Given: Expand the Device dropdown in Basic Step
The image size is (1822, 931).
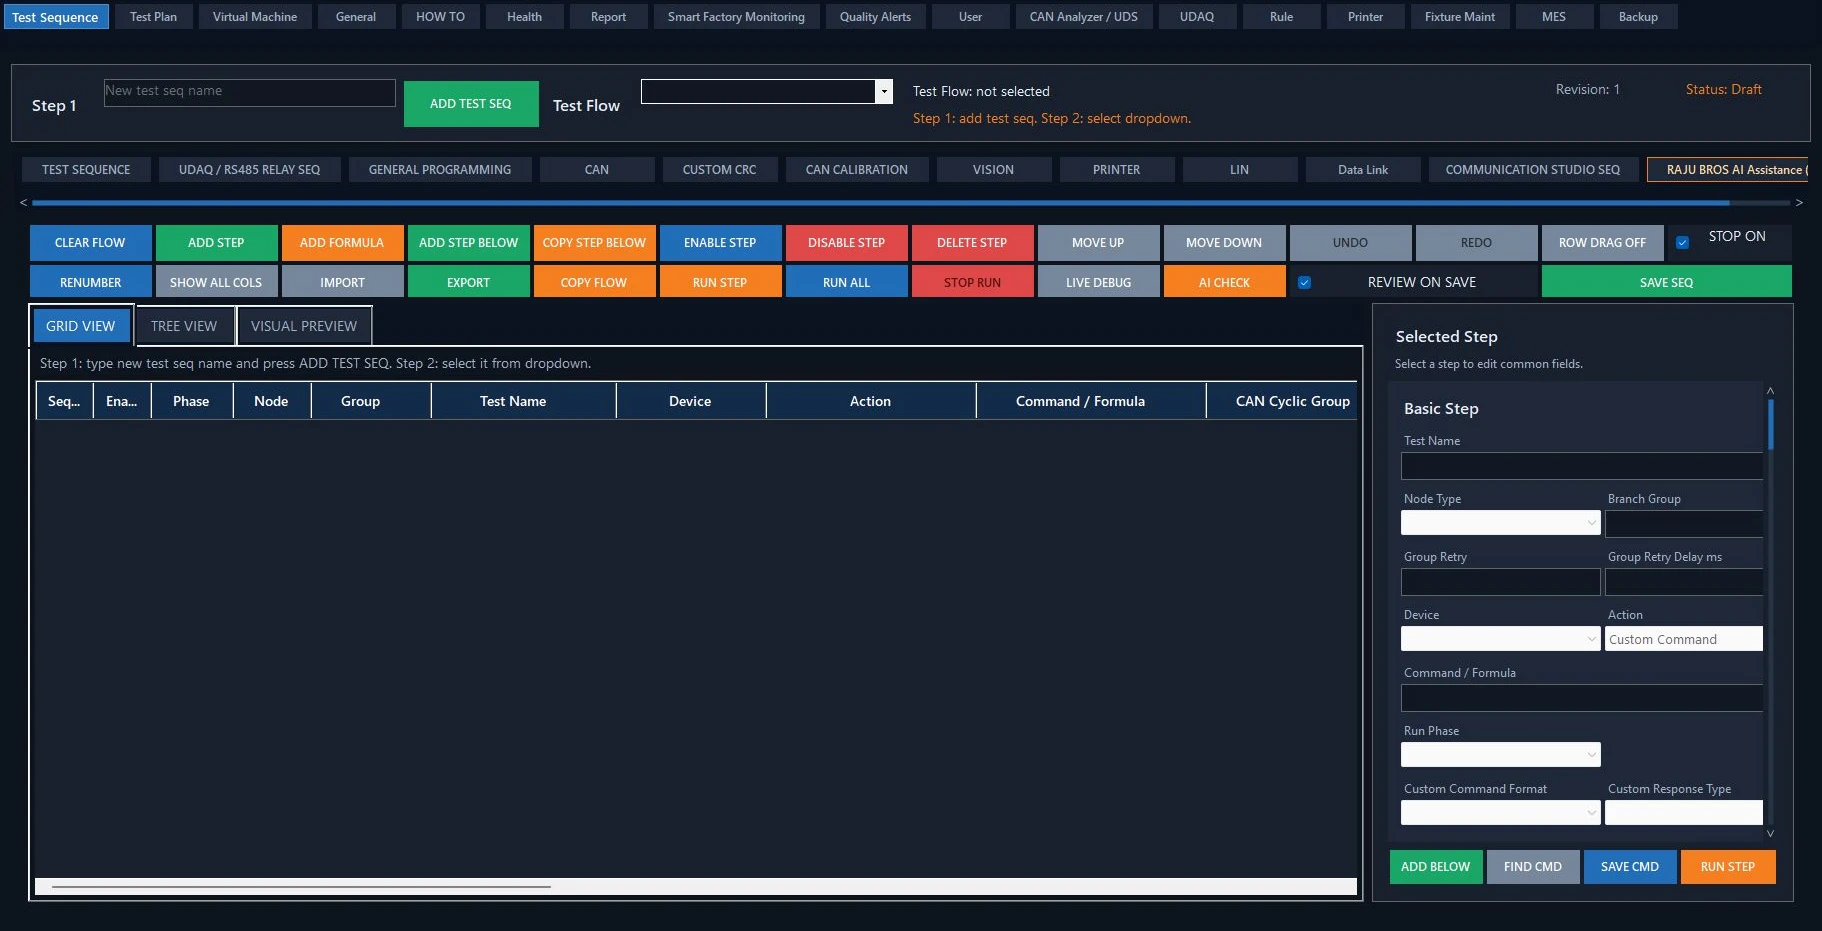Looking at the screenshot, I should click(1500, 639).
